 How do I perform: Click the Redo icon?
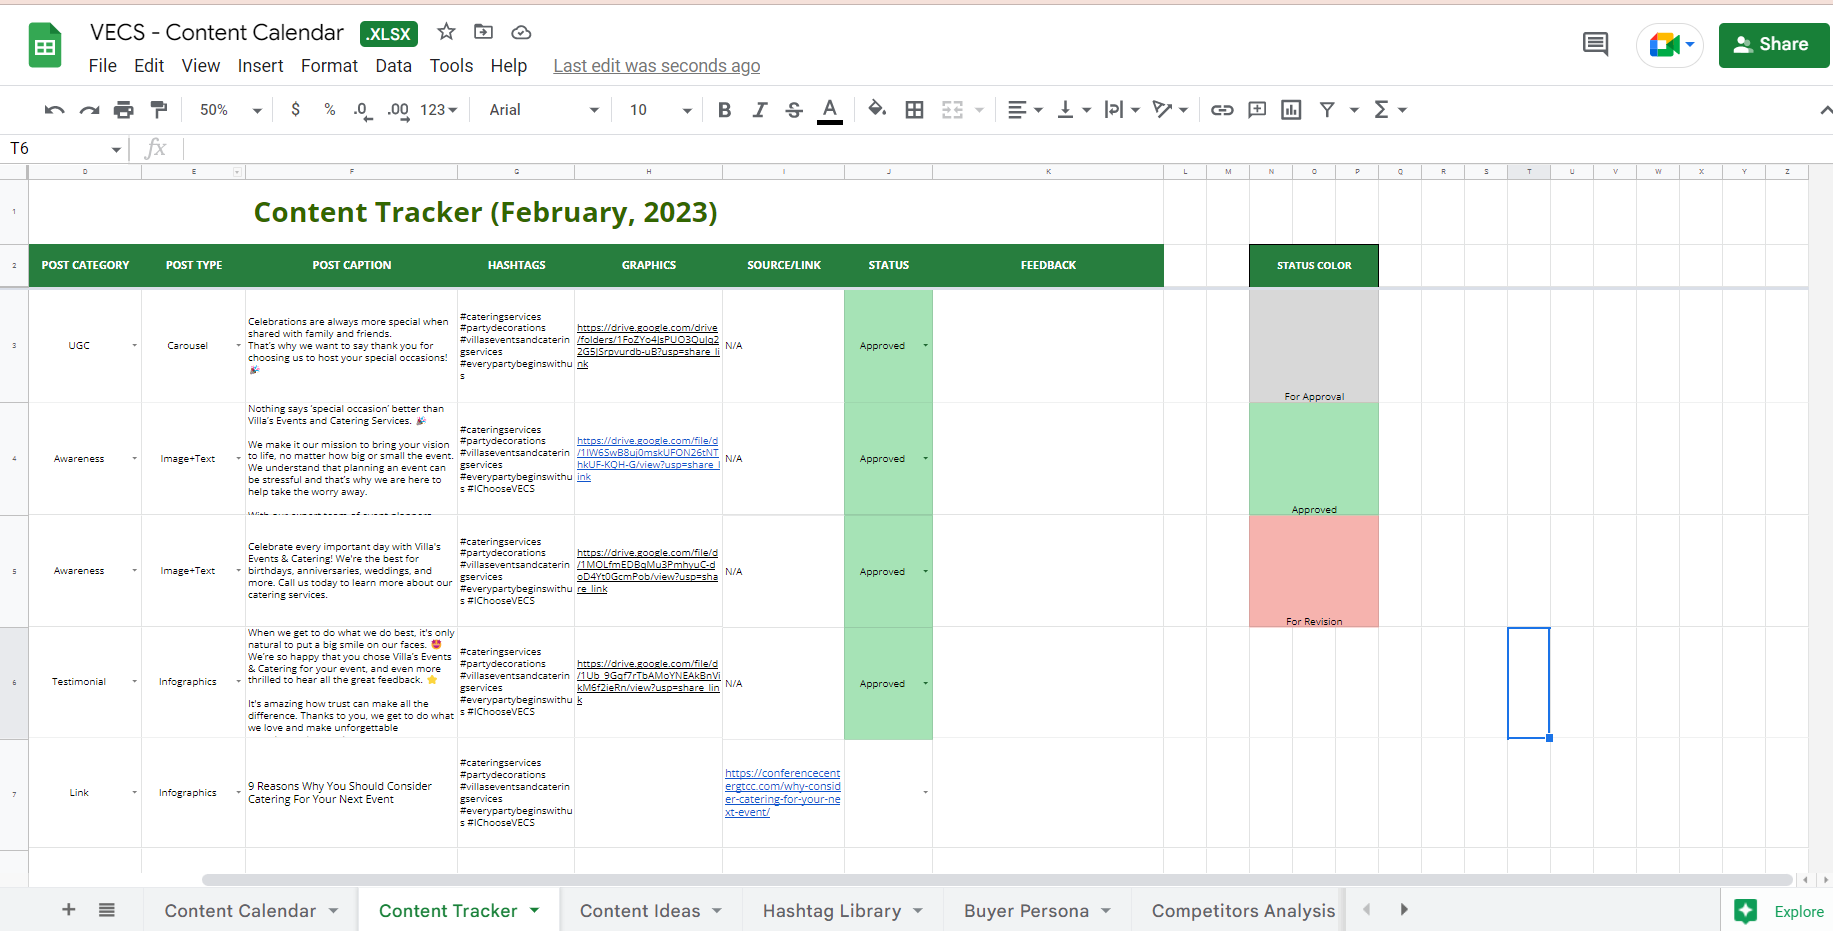click(x=90, y=110)
